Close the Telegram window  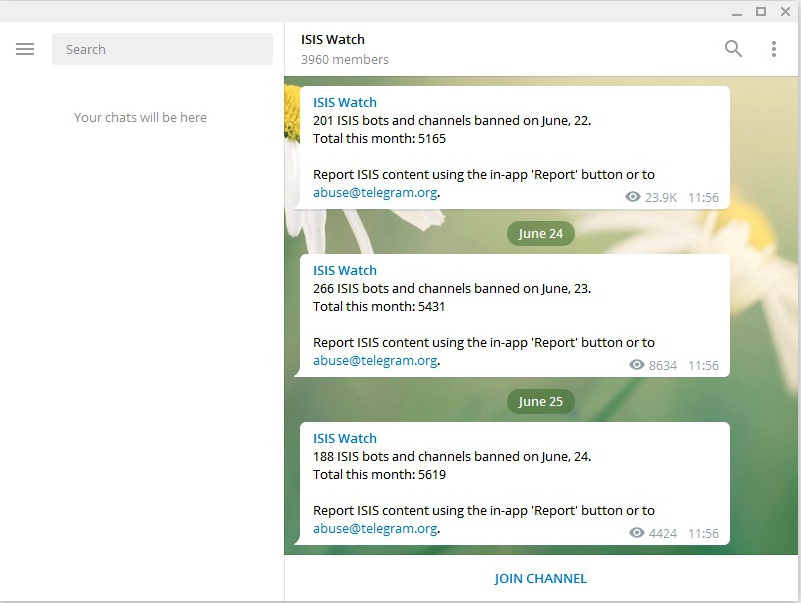[784, 11]
